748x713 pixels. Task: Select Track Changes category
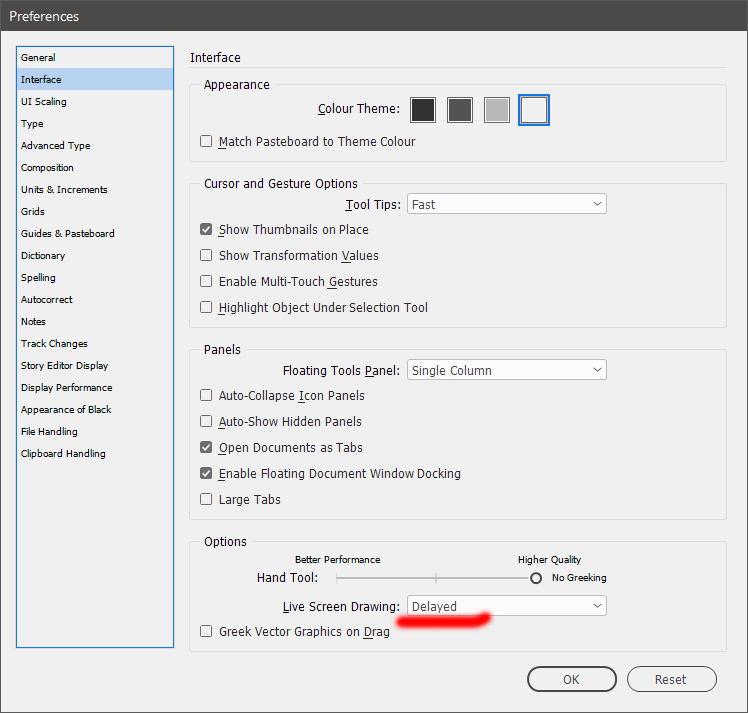[x=95, y=343]
